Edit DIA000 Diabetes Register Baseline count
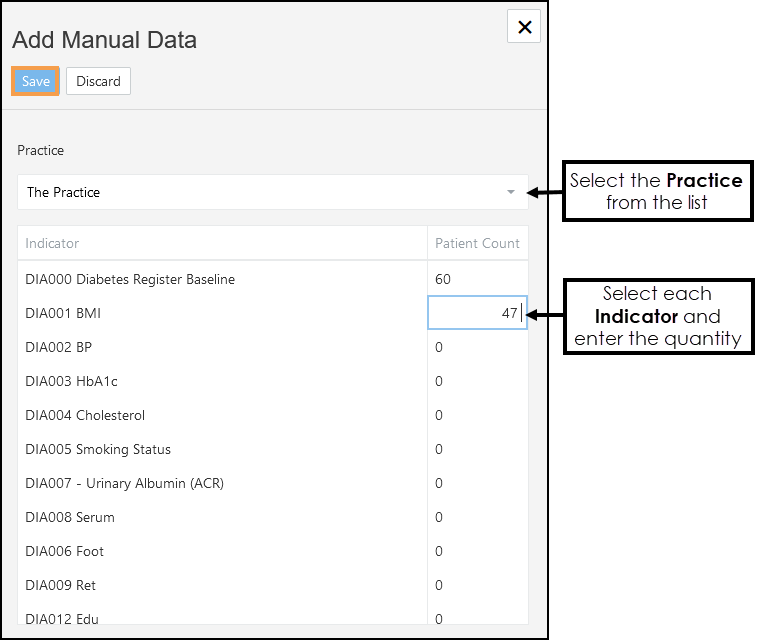This screenshot has width=762, height=640. (477, 279)
